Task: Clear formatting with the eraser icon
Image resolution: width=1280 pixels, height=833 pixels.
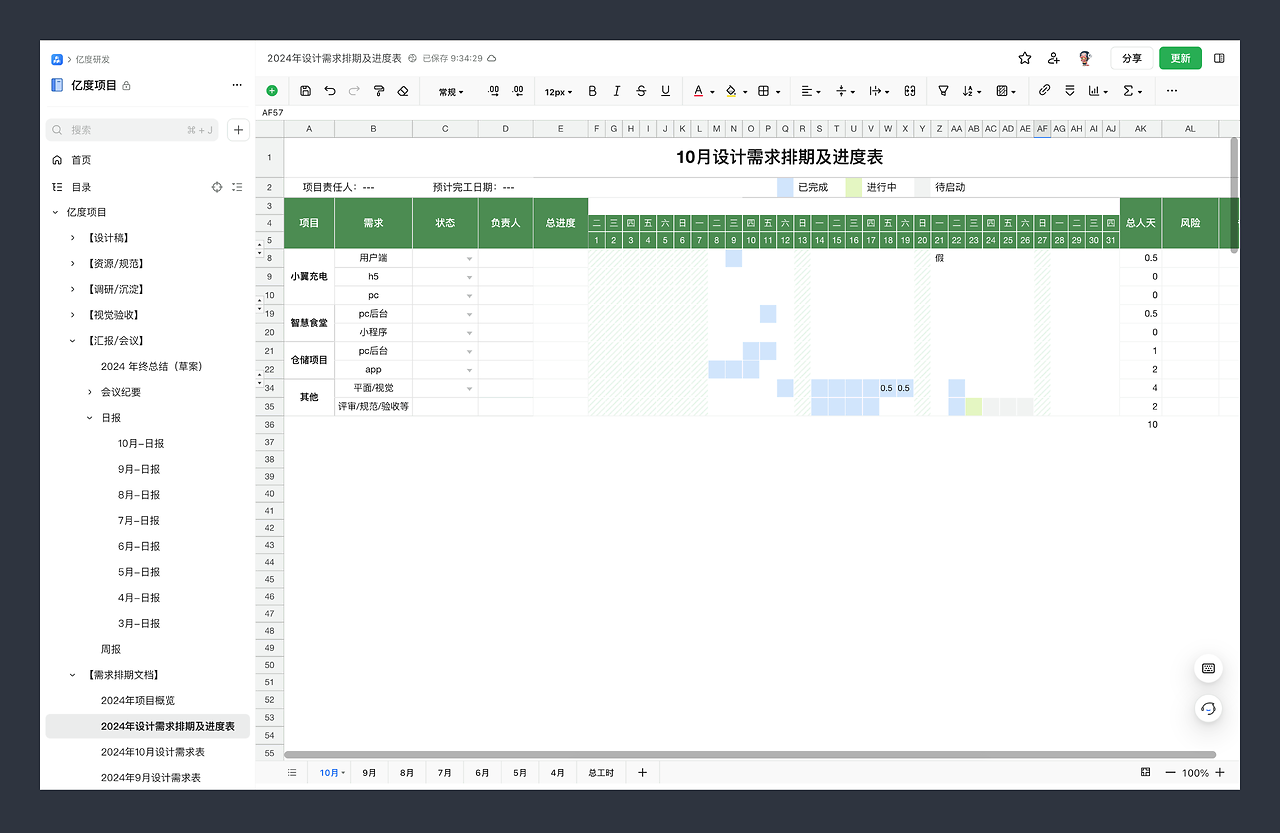Action: [x=403, y=91]
